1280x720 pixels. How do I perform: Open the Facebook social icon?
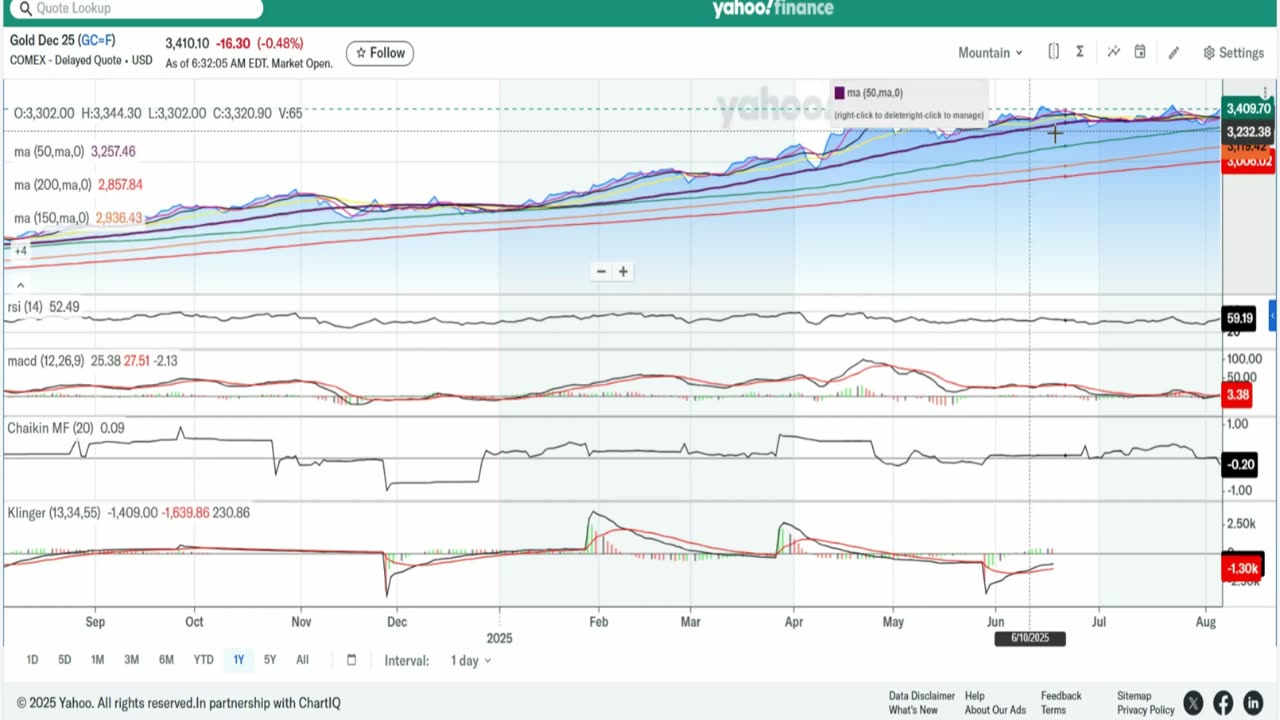click(1223, 703)
